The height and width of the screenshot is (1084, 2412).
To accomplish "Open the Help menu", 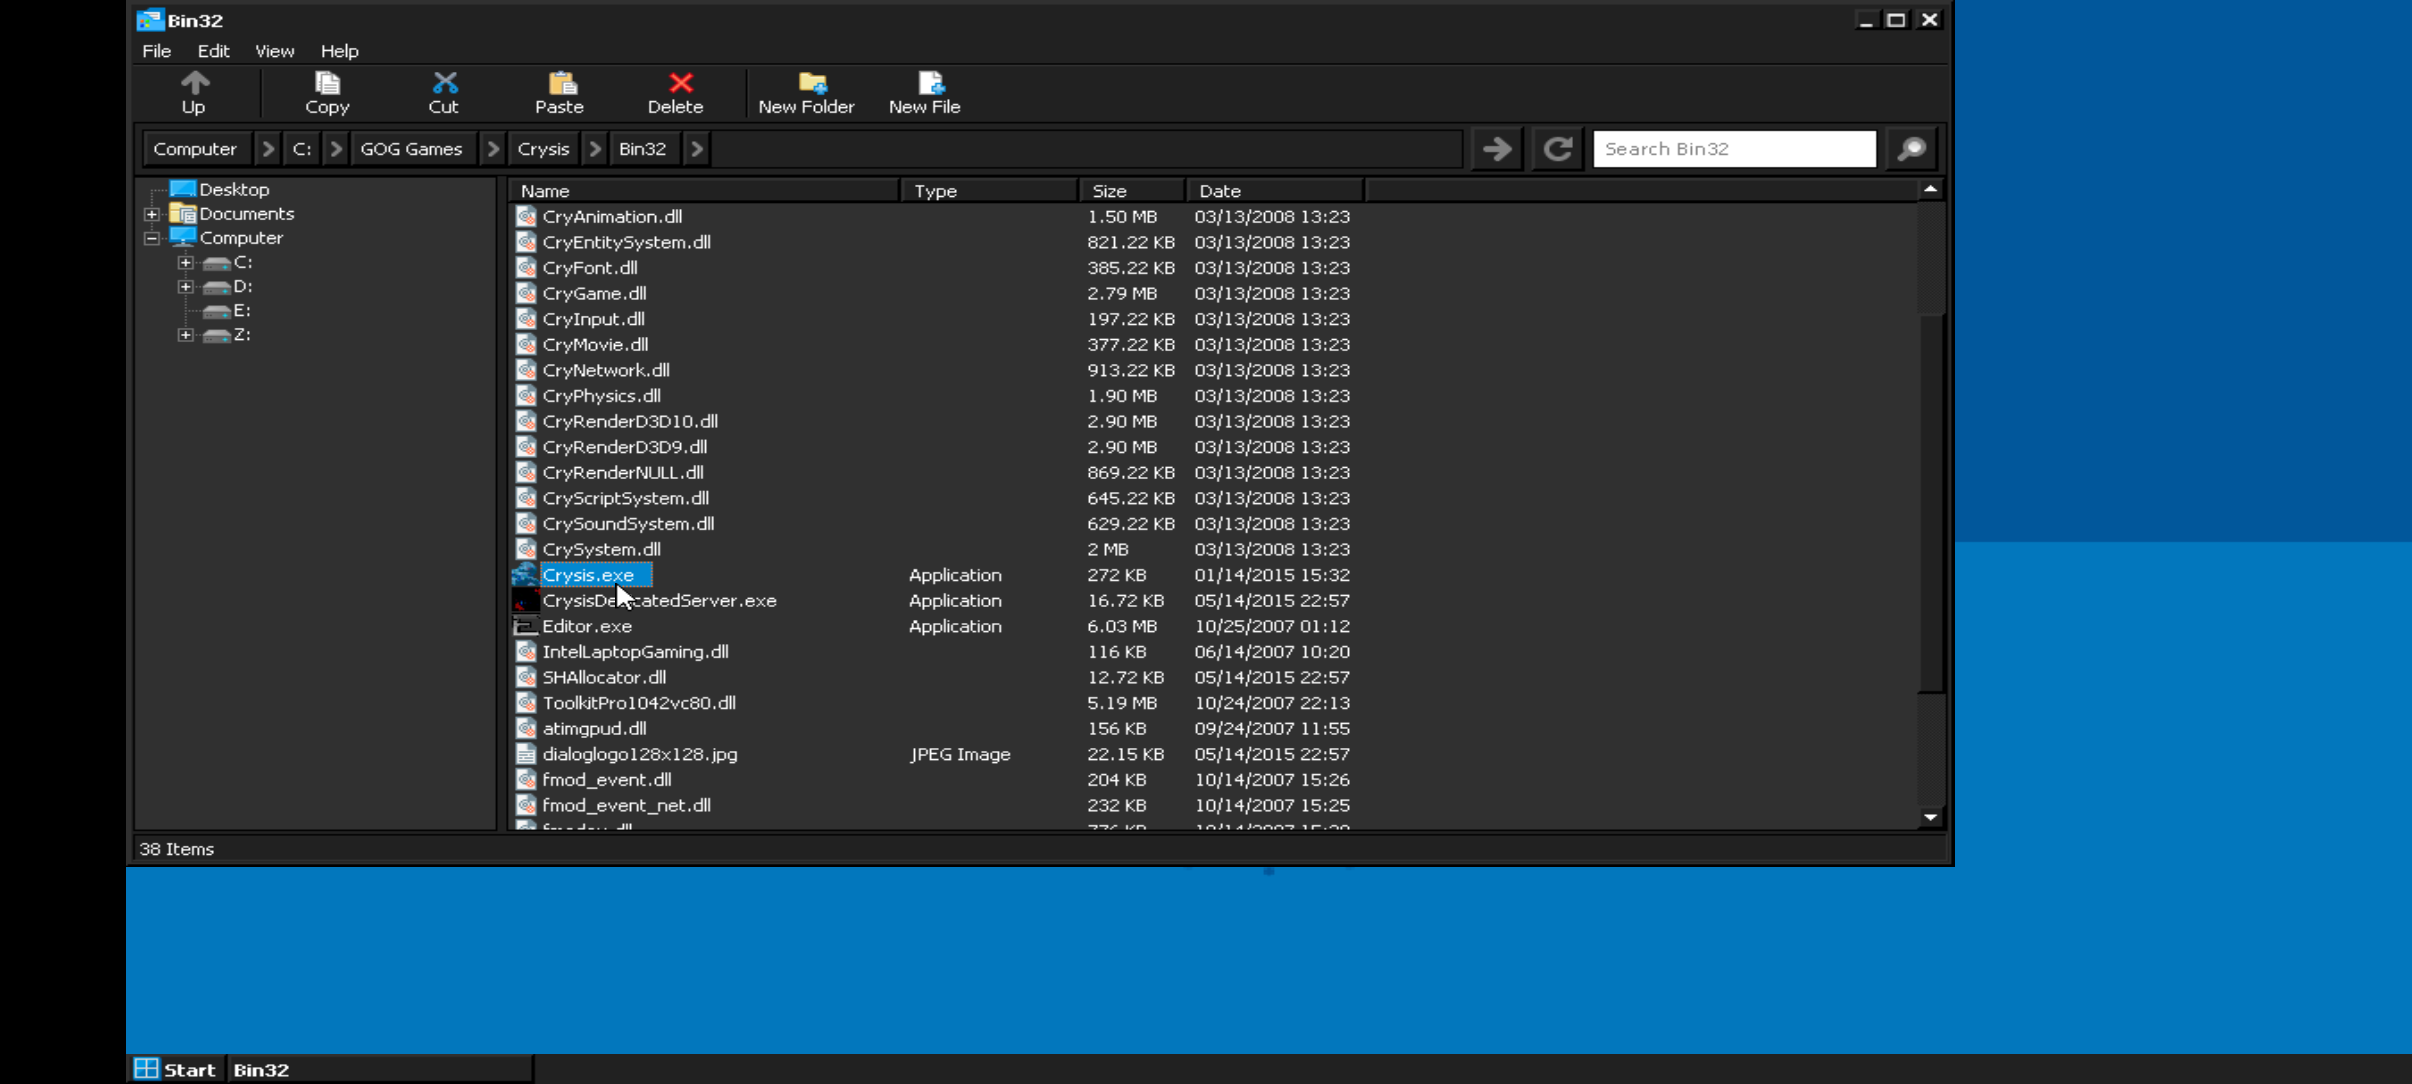I will [339, 51].
